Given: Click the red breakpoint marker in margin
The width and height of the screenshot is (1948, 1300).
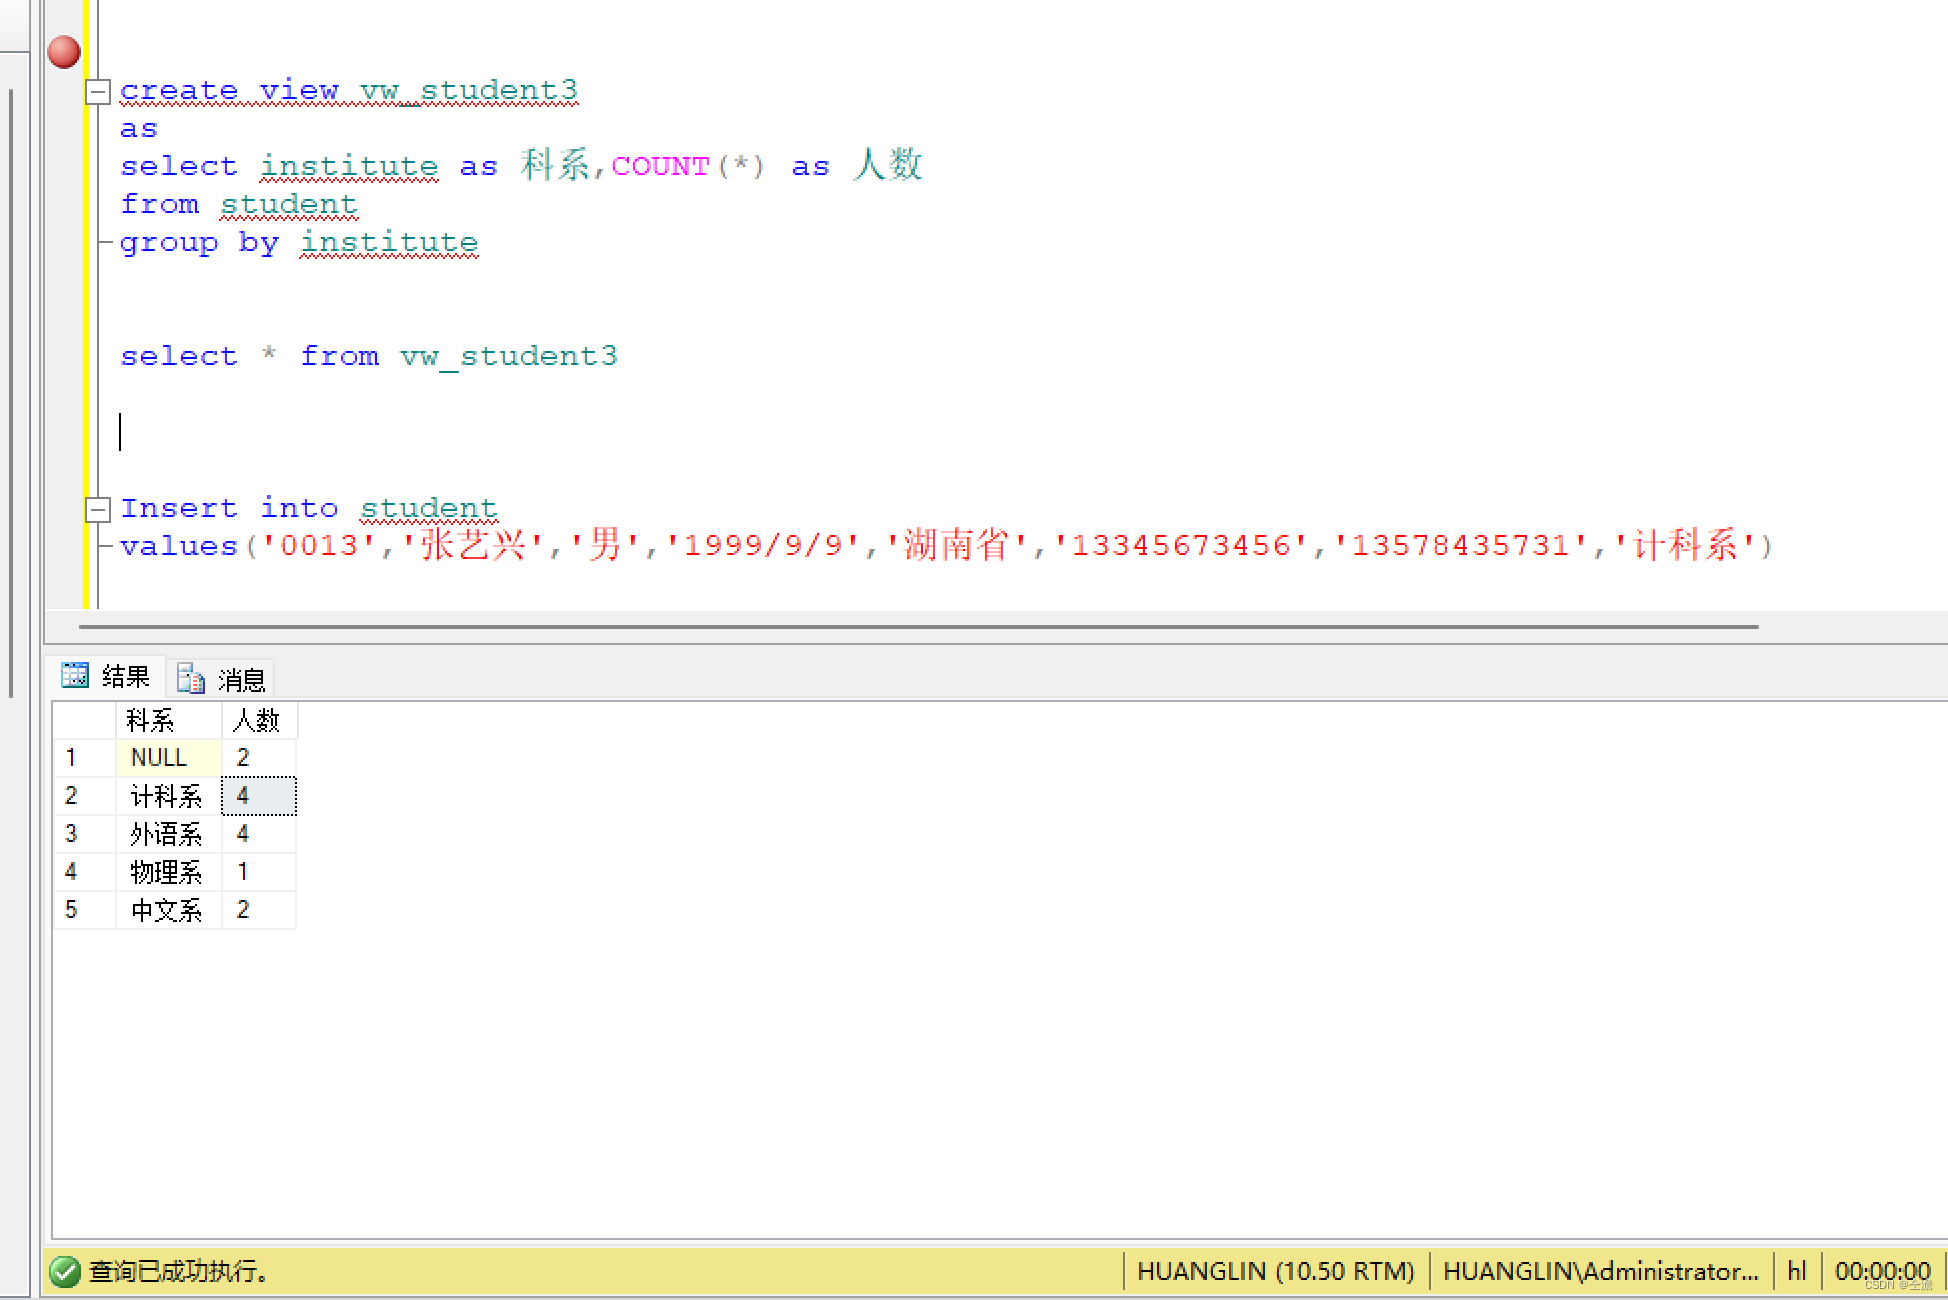Looking at the screenshot, I should 64,52.
